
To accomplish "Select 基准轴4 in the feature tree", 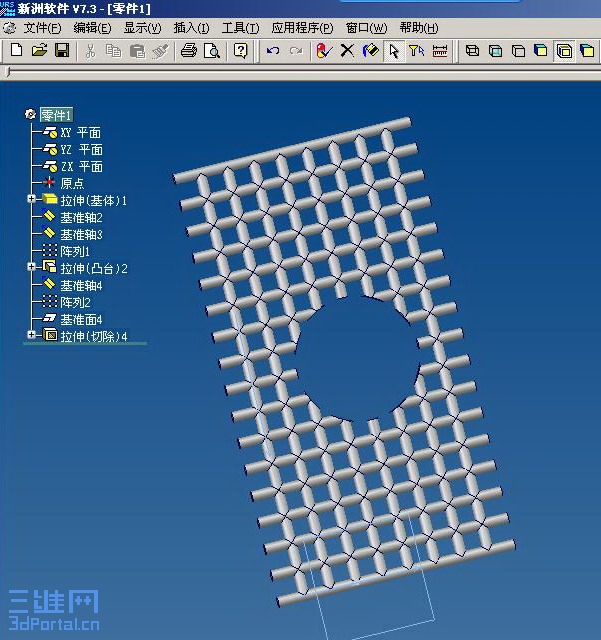I will click(81, 286).
